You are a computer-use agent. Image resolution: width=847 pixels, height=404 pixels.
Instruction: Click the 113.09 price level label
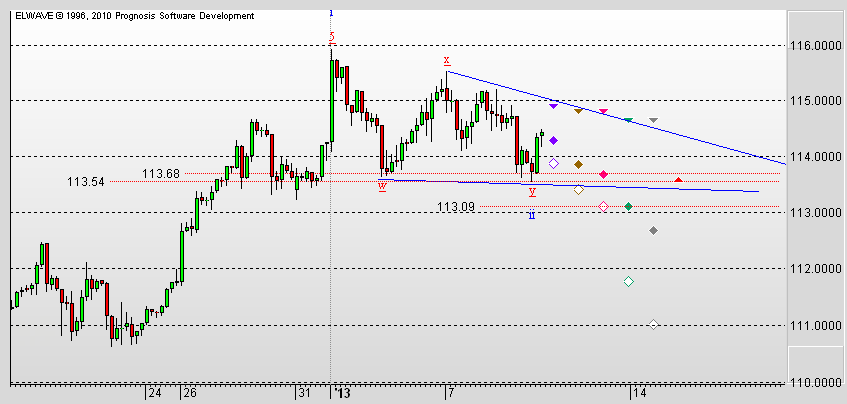(x=455, y=207)
